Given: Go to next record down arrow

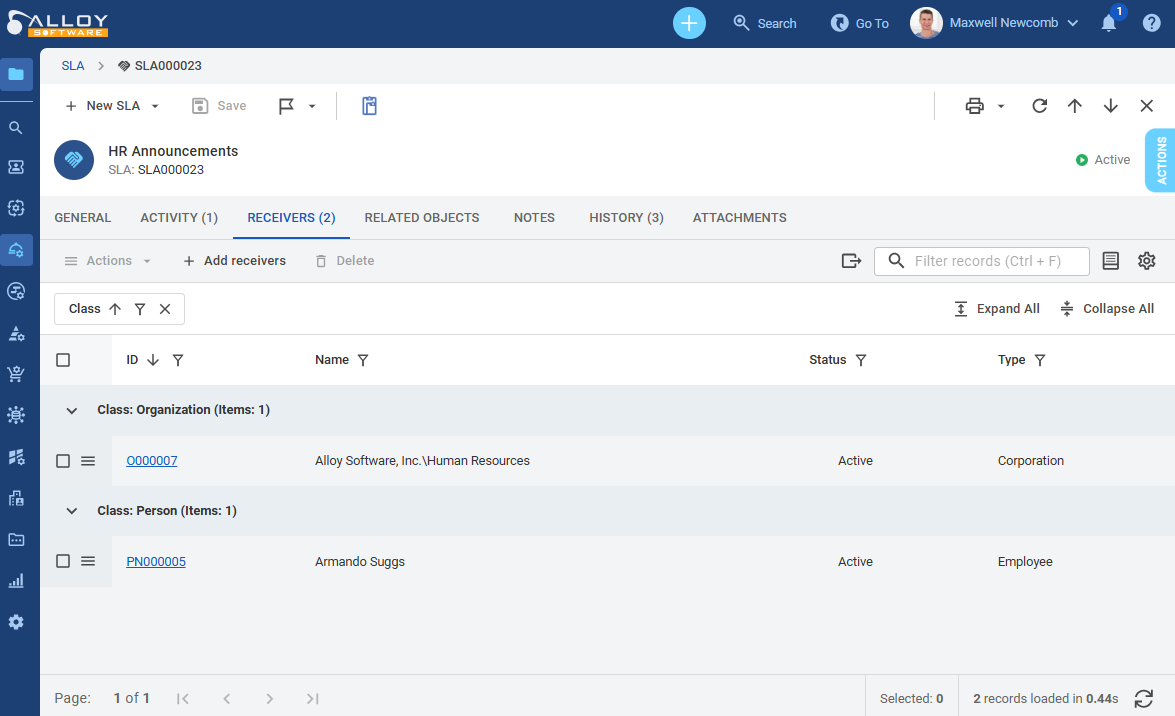Looking at the screenshot, I should point(1110,106).
